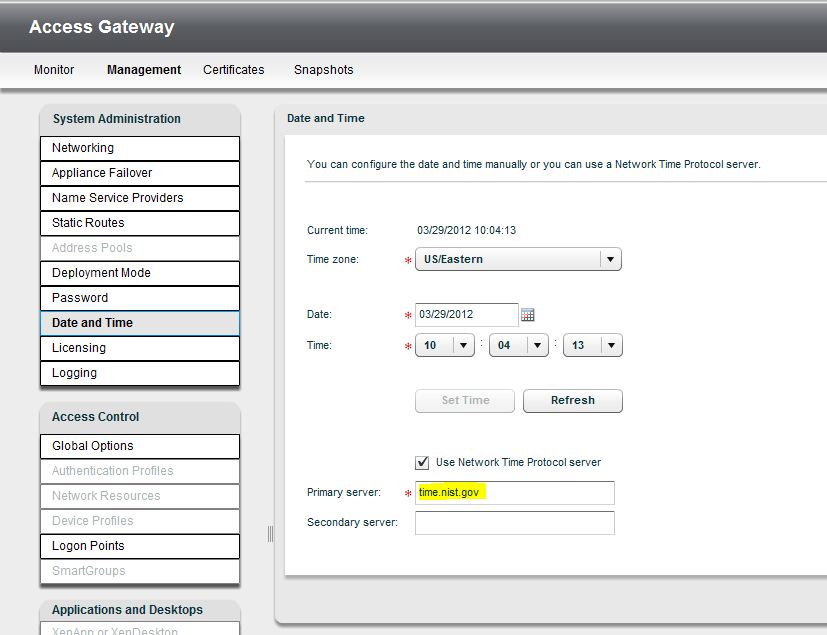The image size is (827, 635).
Task: Switch to the Monitor tab
Action: (x=54, y=70)
